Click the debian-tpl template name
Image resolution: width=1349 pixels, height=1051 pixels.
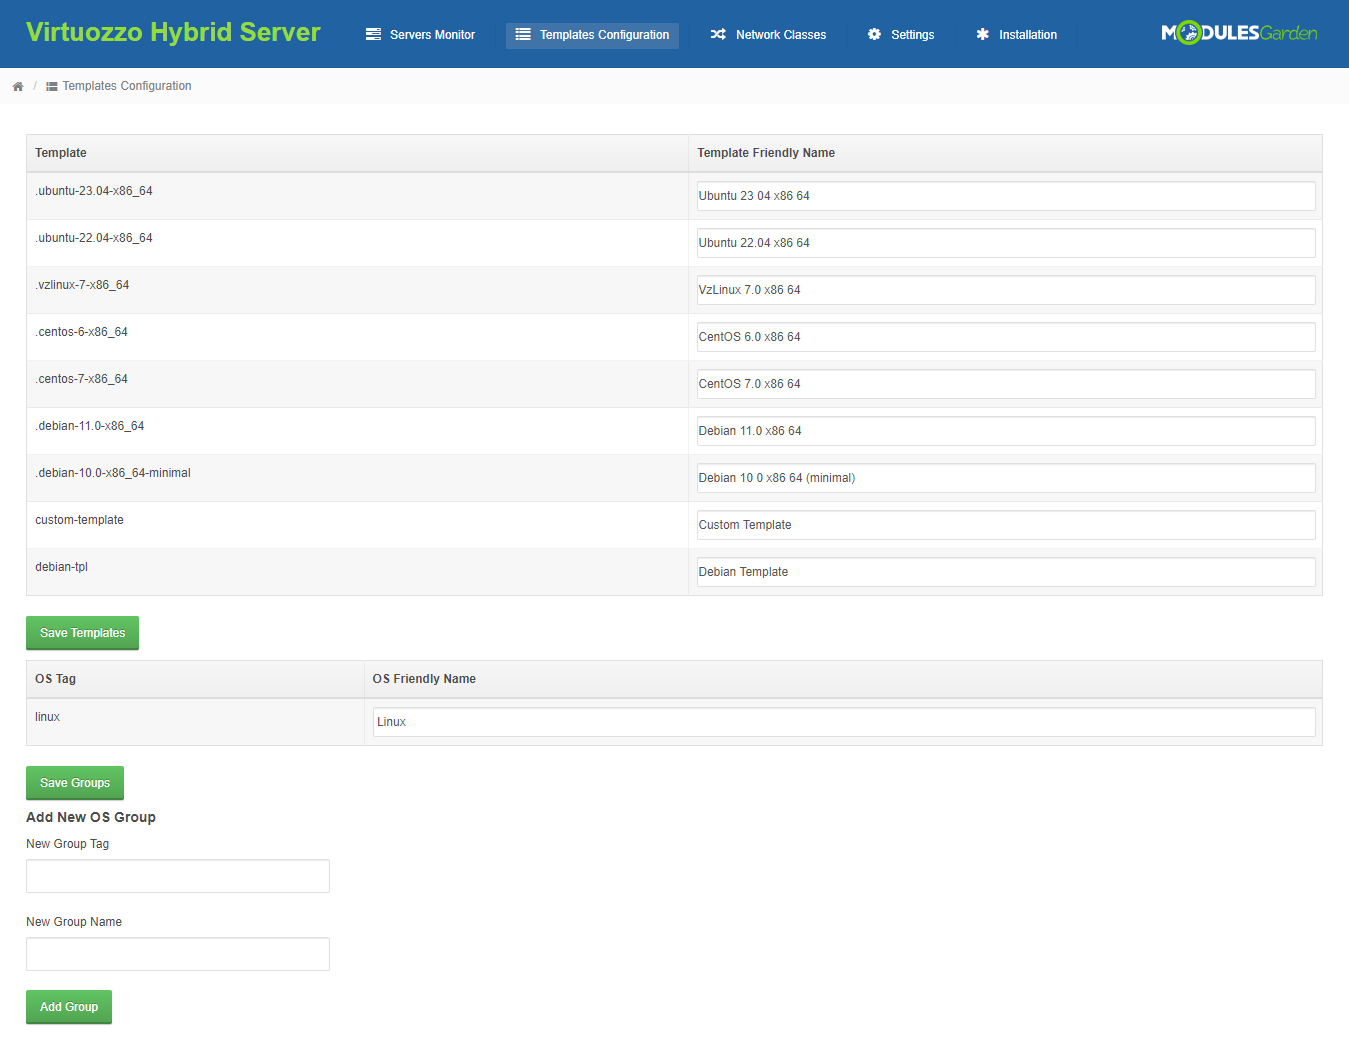[x=61, y=566]
